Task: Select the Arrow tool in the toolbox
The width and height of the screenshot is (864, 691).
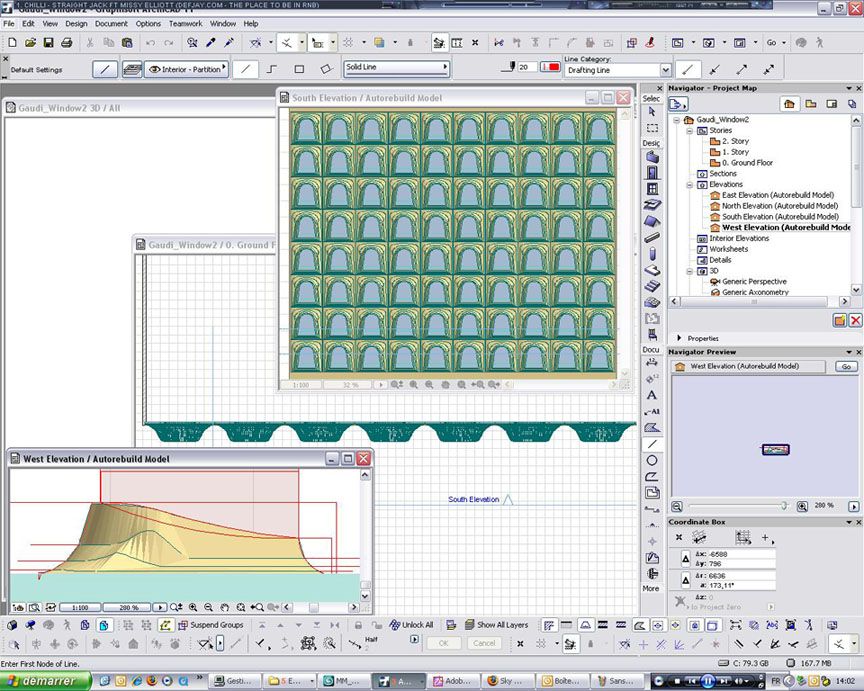Action: (652, 112)
